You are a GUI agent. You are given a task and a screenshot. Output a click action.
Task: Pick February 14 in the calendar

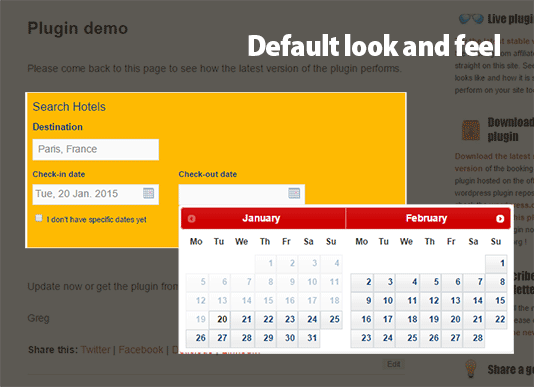click(x=474, y=300)
